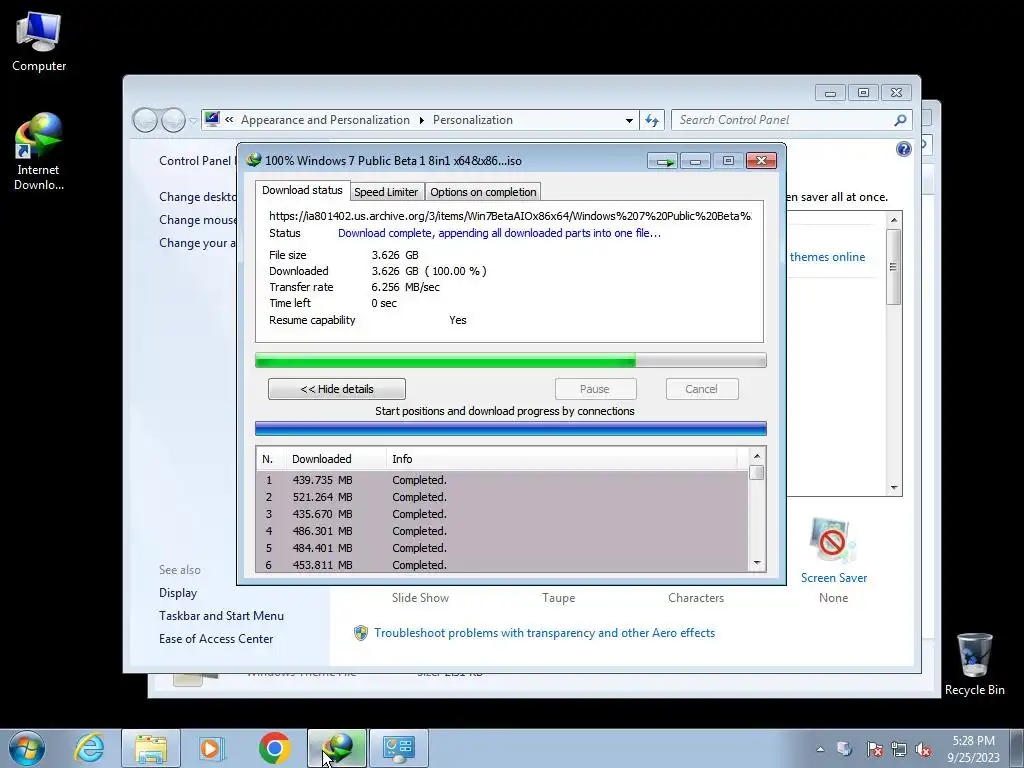Click network tray icon
This screenshot has width=1024, height=768.
899,749
